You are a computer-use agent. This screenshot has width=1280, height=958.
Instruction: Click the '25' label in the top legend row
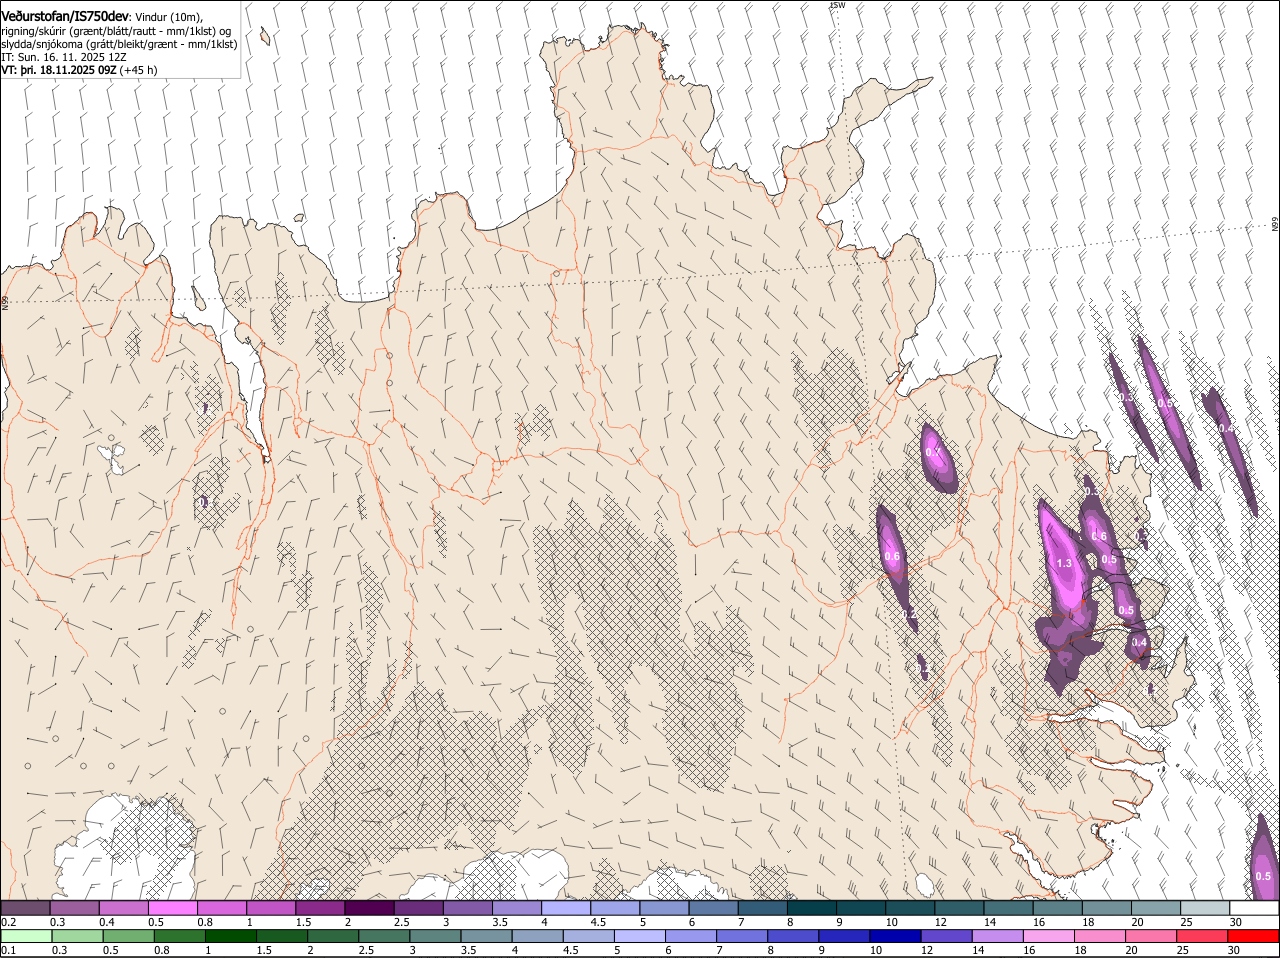point(1186,922)
